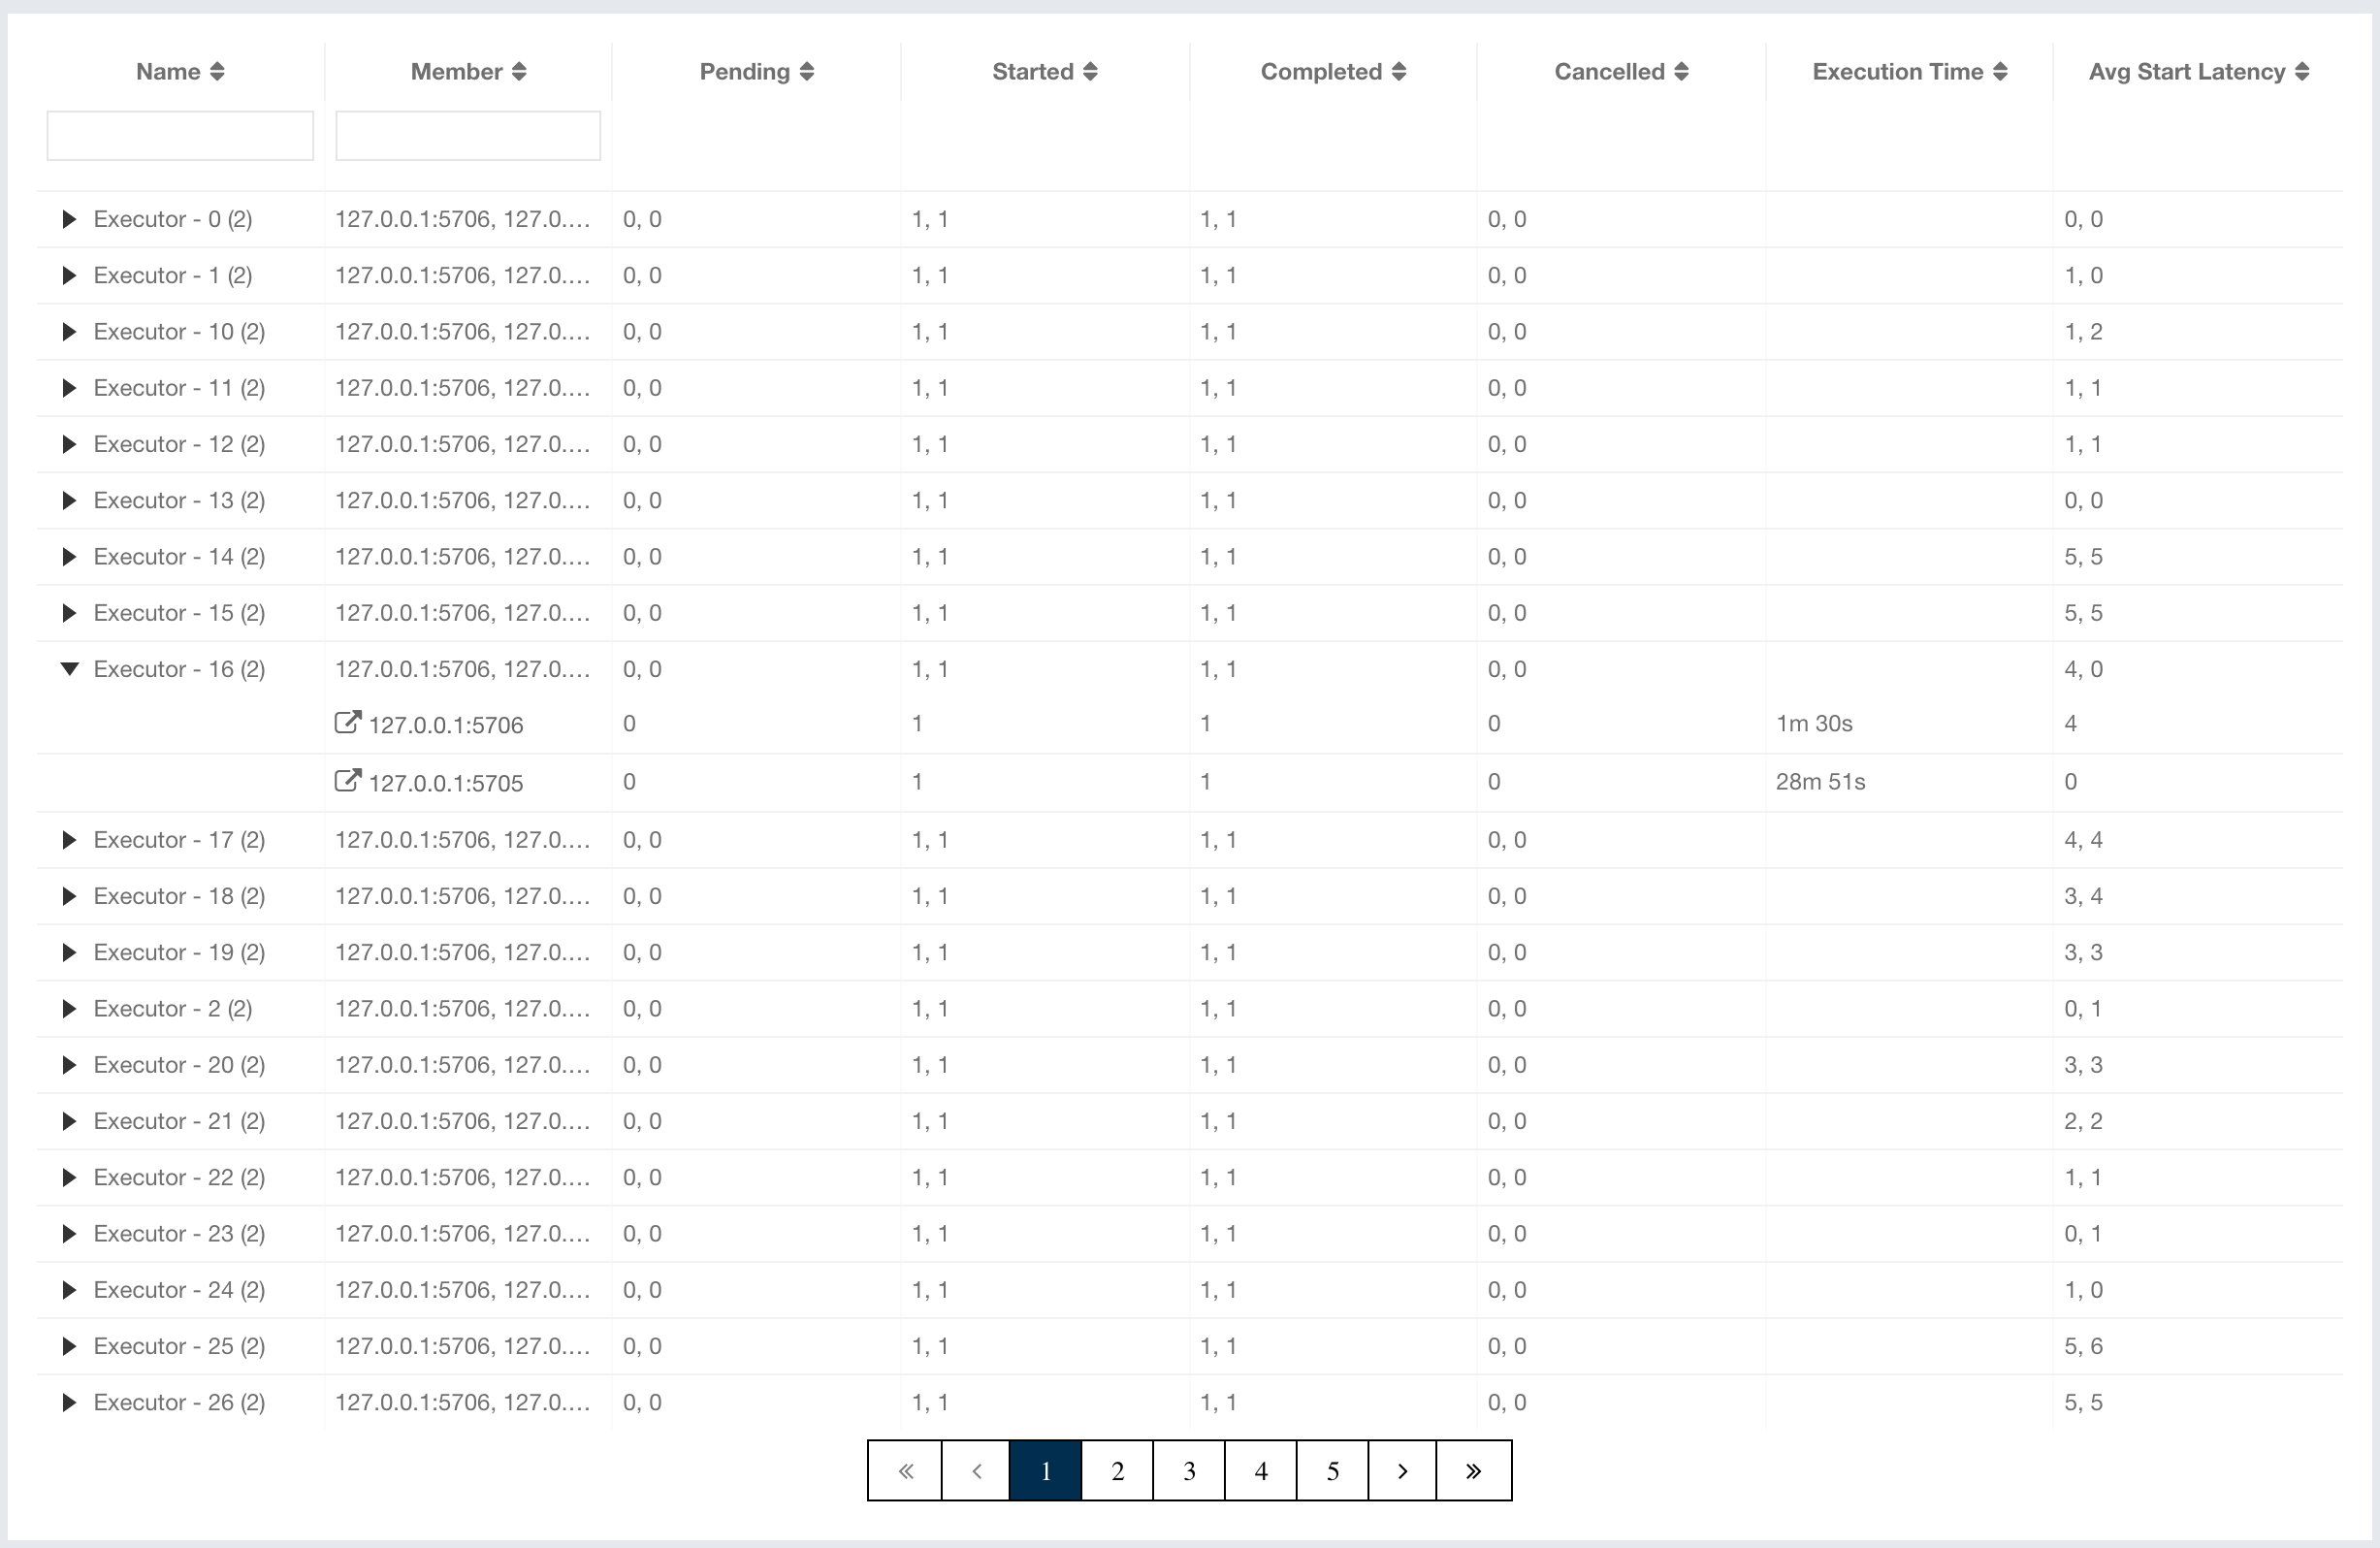Click the Name filter input field
Image resolution: width=2380 pixels, height=1548 pixels.
pos(180,136)
